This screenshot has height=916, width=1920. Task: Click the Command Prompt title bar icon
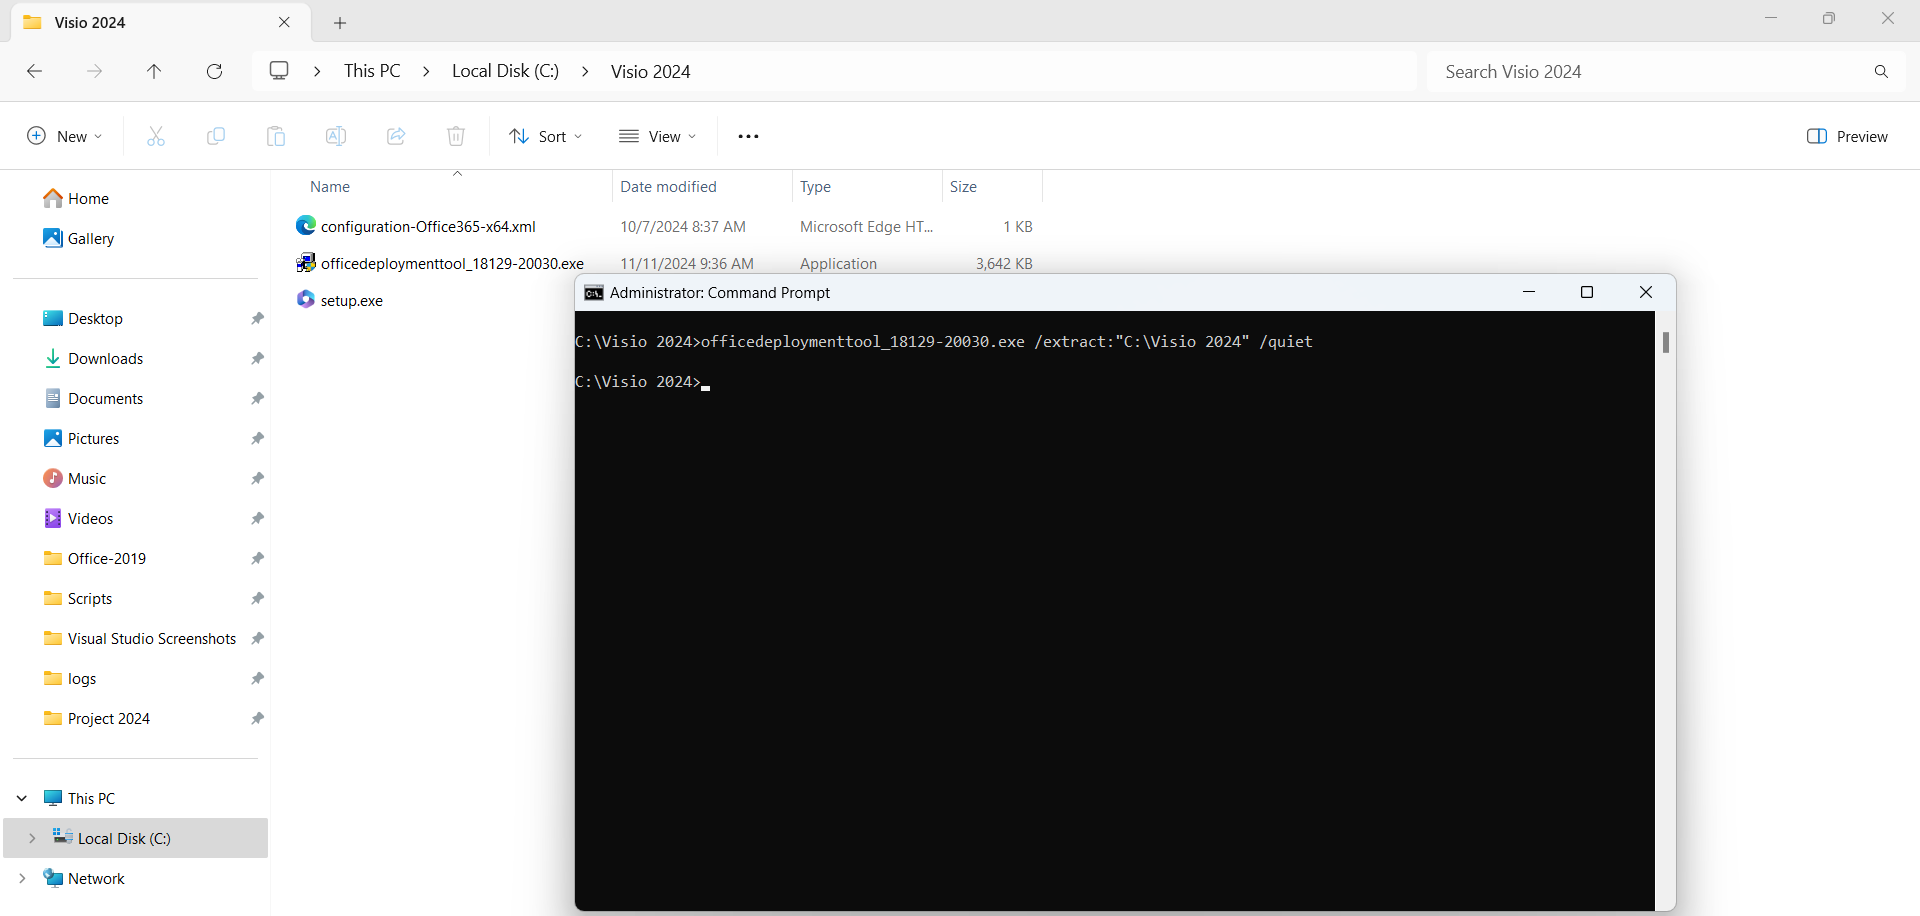594,293
